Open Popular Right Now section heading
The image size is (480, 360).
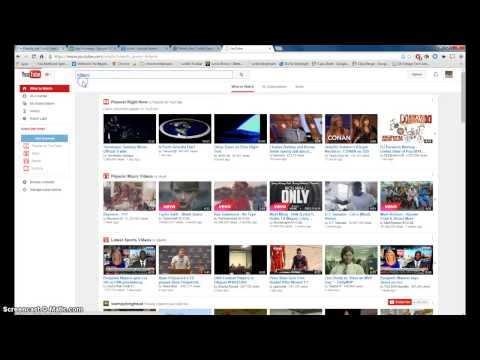[129, 102]
